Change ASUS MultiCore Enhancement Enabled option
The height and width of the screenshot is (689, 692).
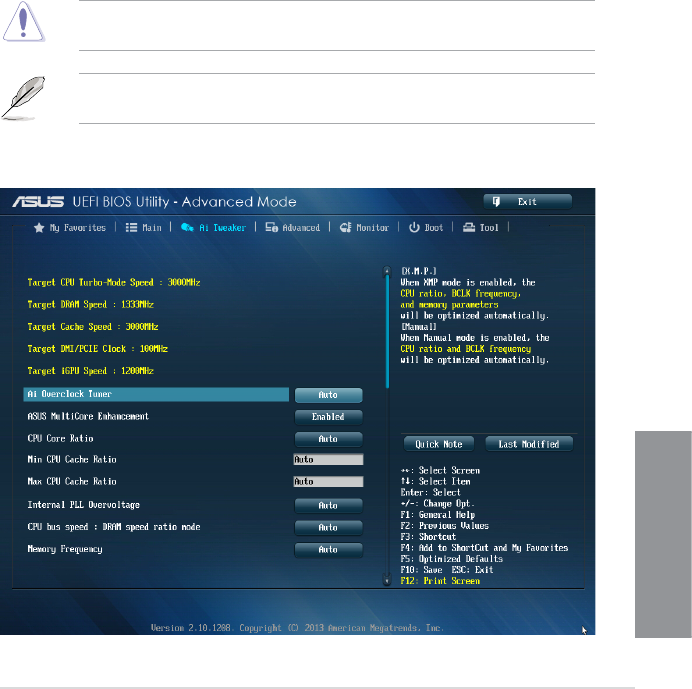[328, 417]
